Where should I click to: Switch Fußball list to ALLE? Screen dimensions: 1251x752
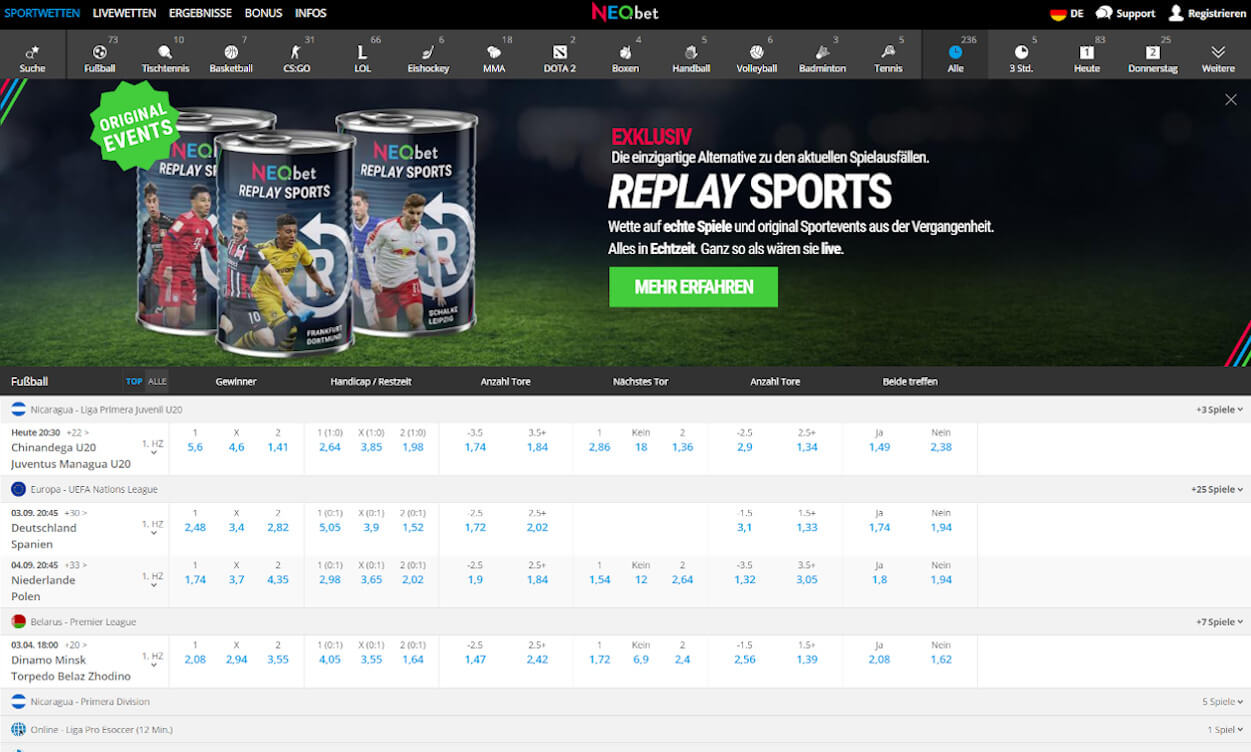coord(157,382)
